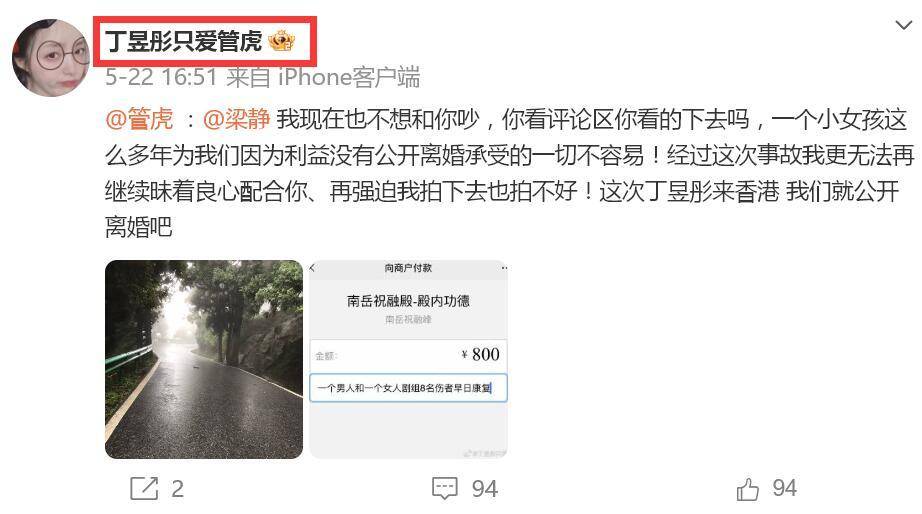Screen dimensions: 922x514
Task: Click the profile avatar with round glasses
Action: (51, 58)
